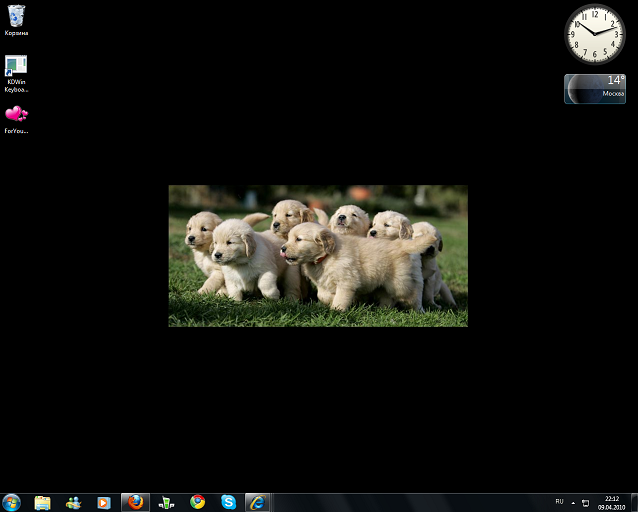Open the taskbar date and time
Image resolution: width=638 pixels, height=512 pixels.
[x=611, y=502]
